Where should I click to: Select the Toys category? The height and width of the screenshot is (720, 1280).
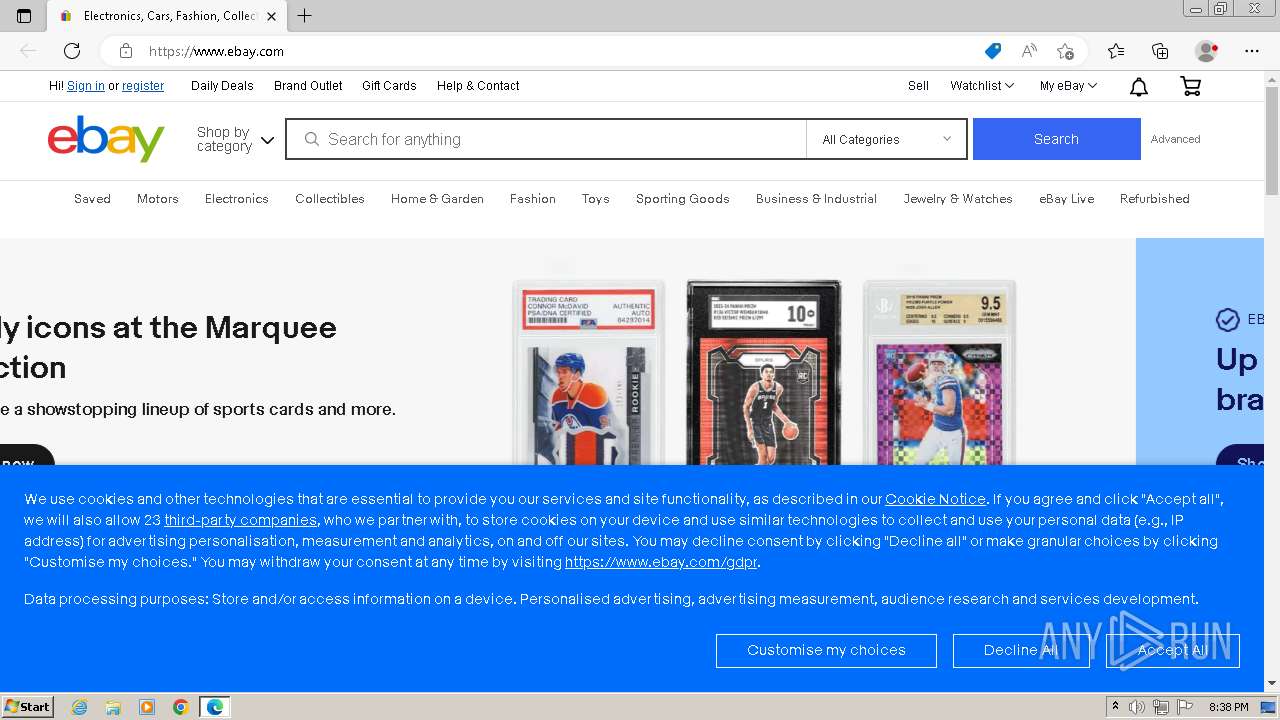pyautogui.click(x=596, y=199)
